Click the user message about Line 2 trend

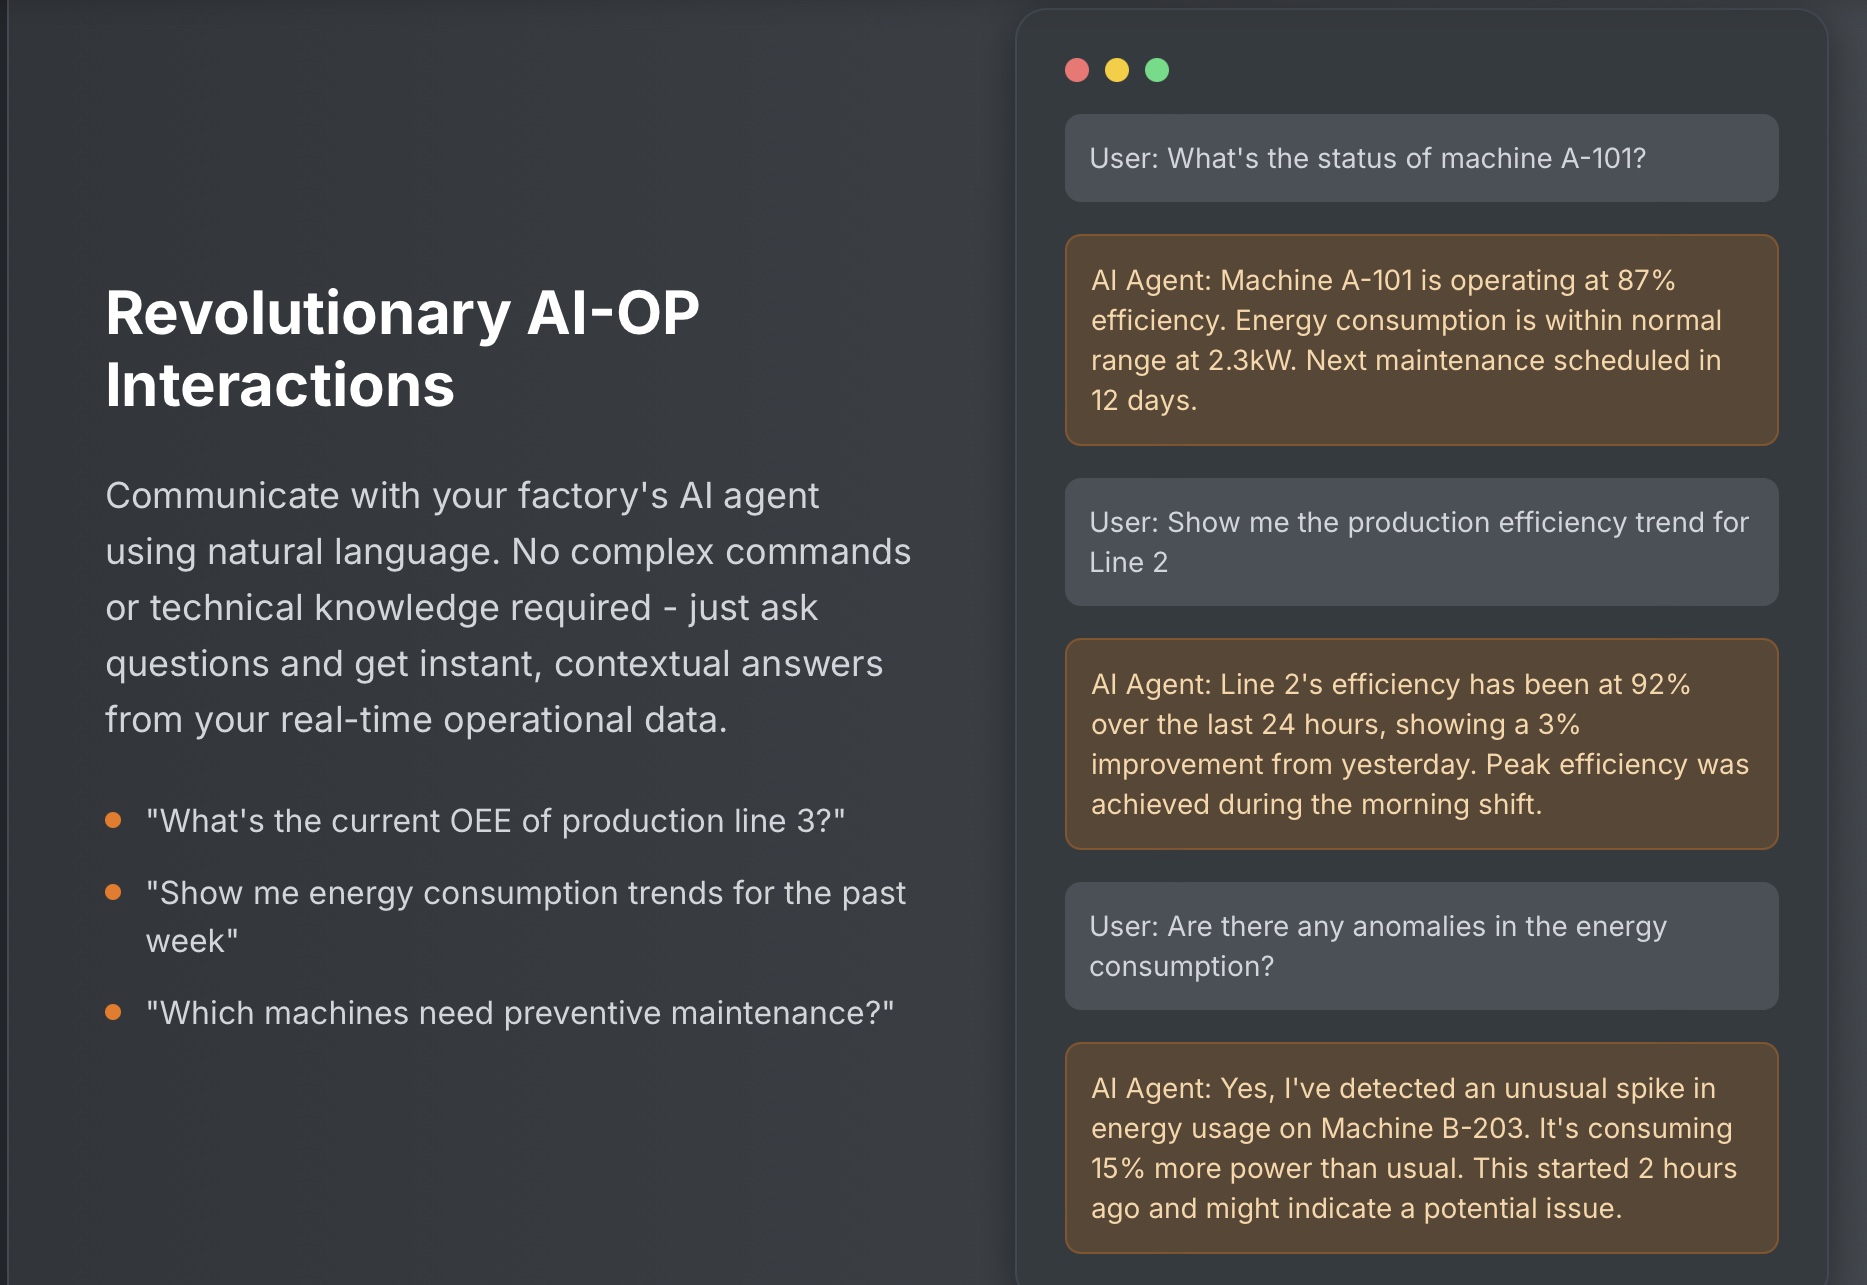(x=1420, y=542)
